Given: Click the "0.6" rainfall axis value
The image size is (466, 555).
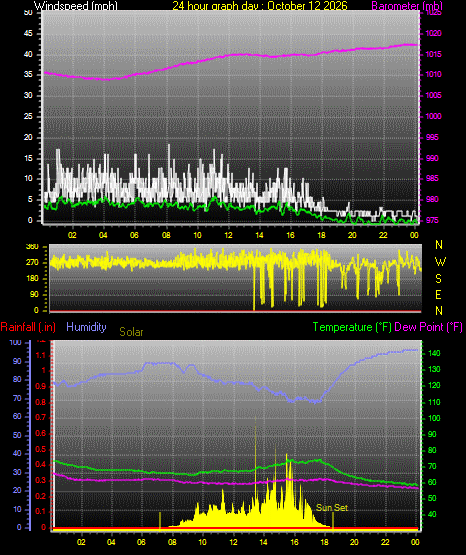Looking at the screenshot, I should [41, 433].
